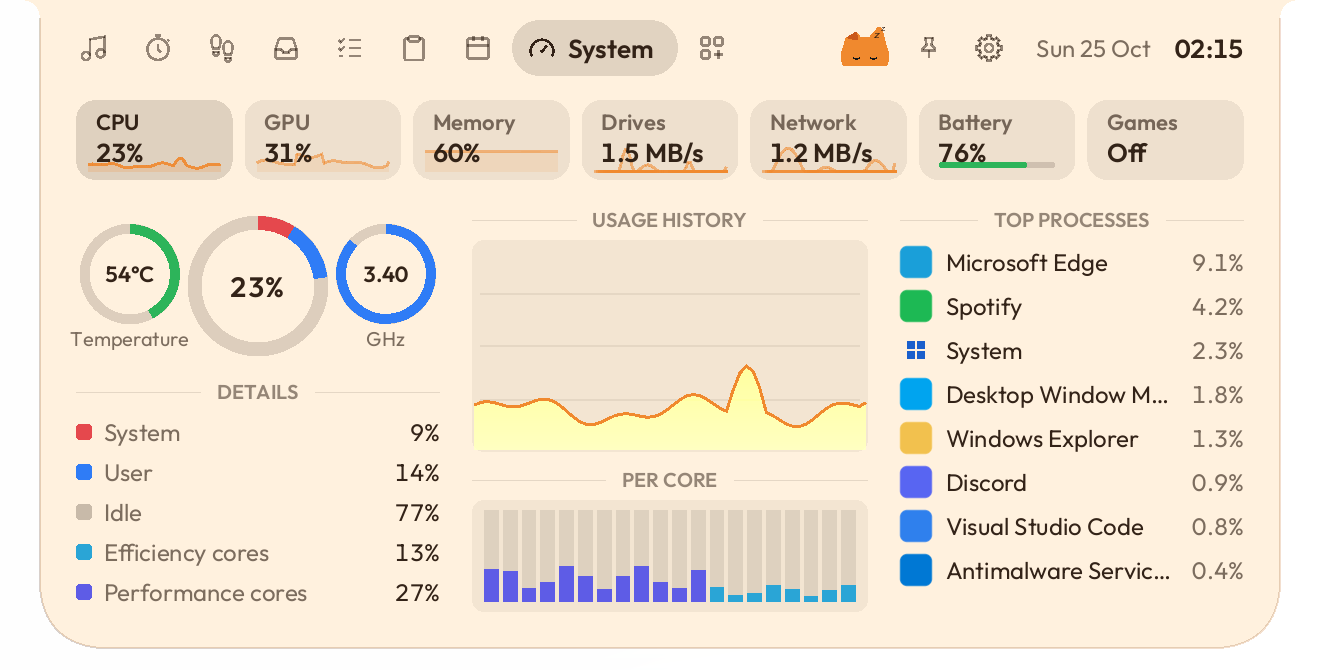This screenshot has width=1320, height=670.
Task: Click the PER CORE heading
Action: pos(669,480)
